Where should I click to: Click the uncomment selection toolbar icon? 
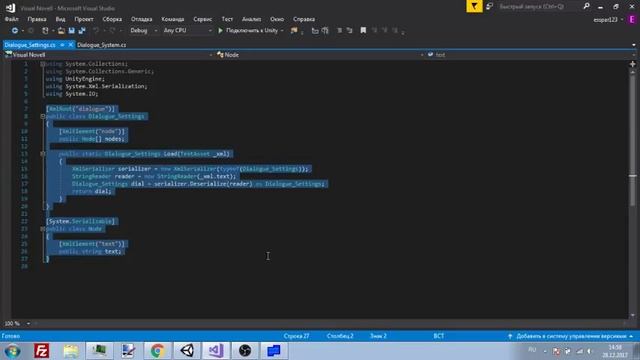point(325,31)
